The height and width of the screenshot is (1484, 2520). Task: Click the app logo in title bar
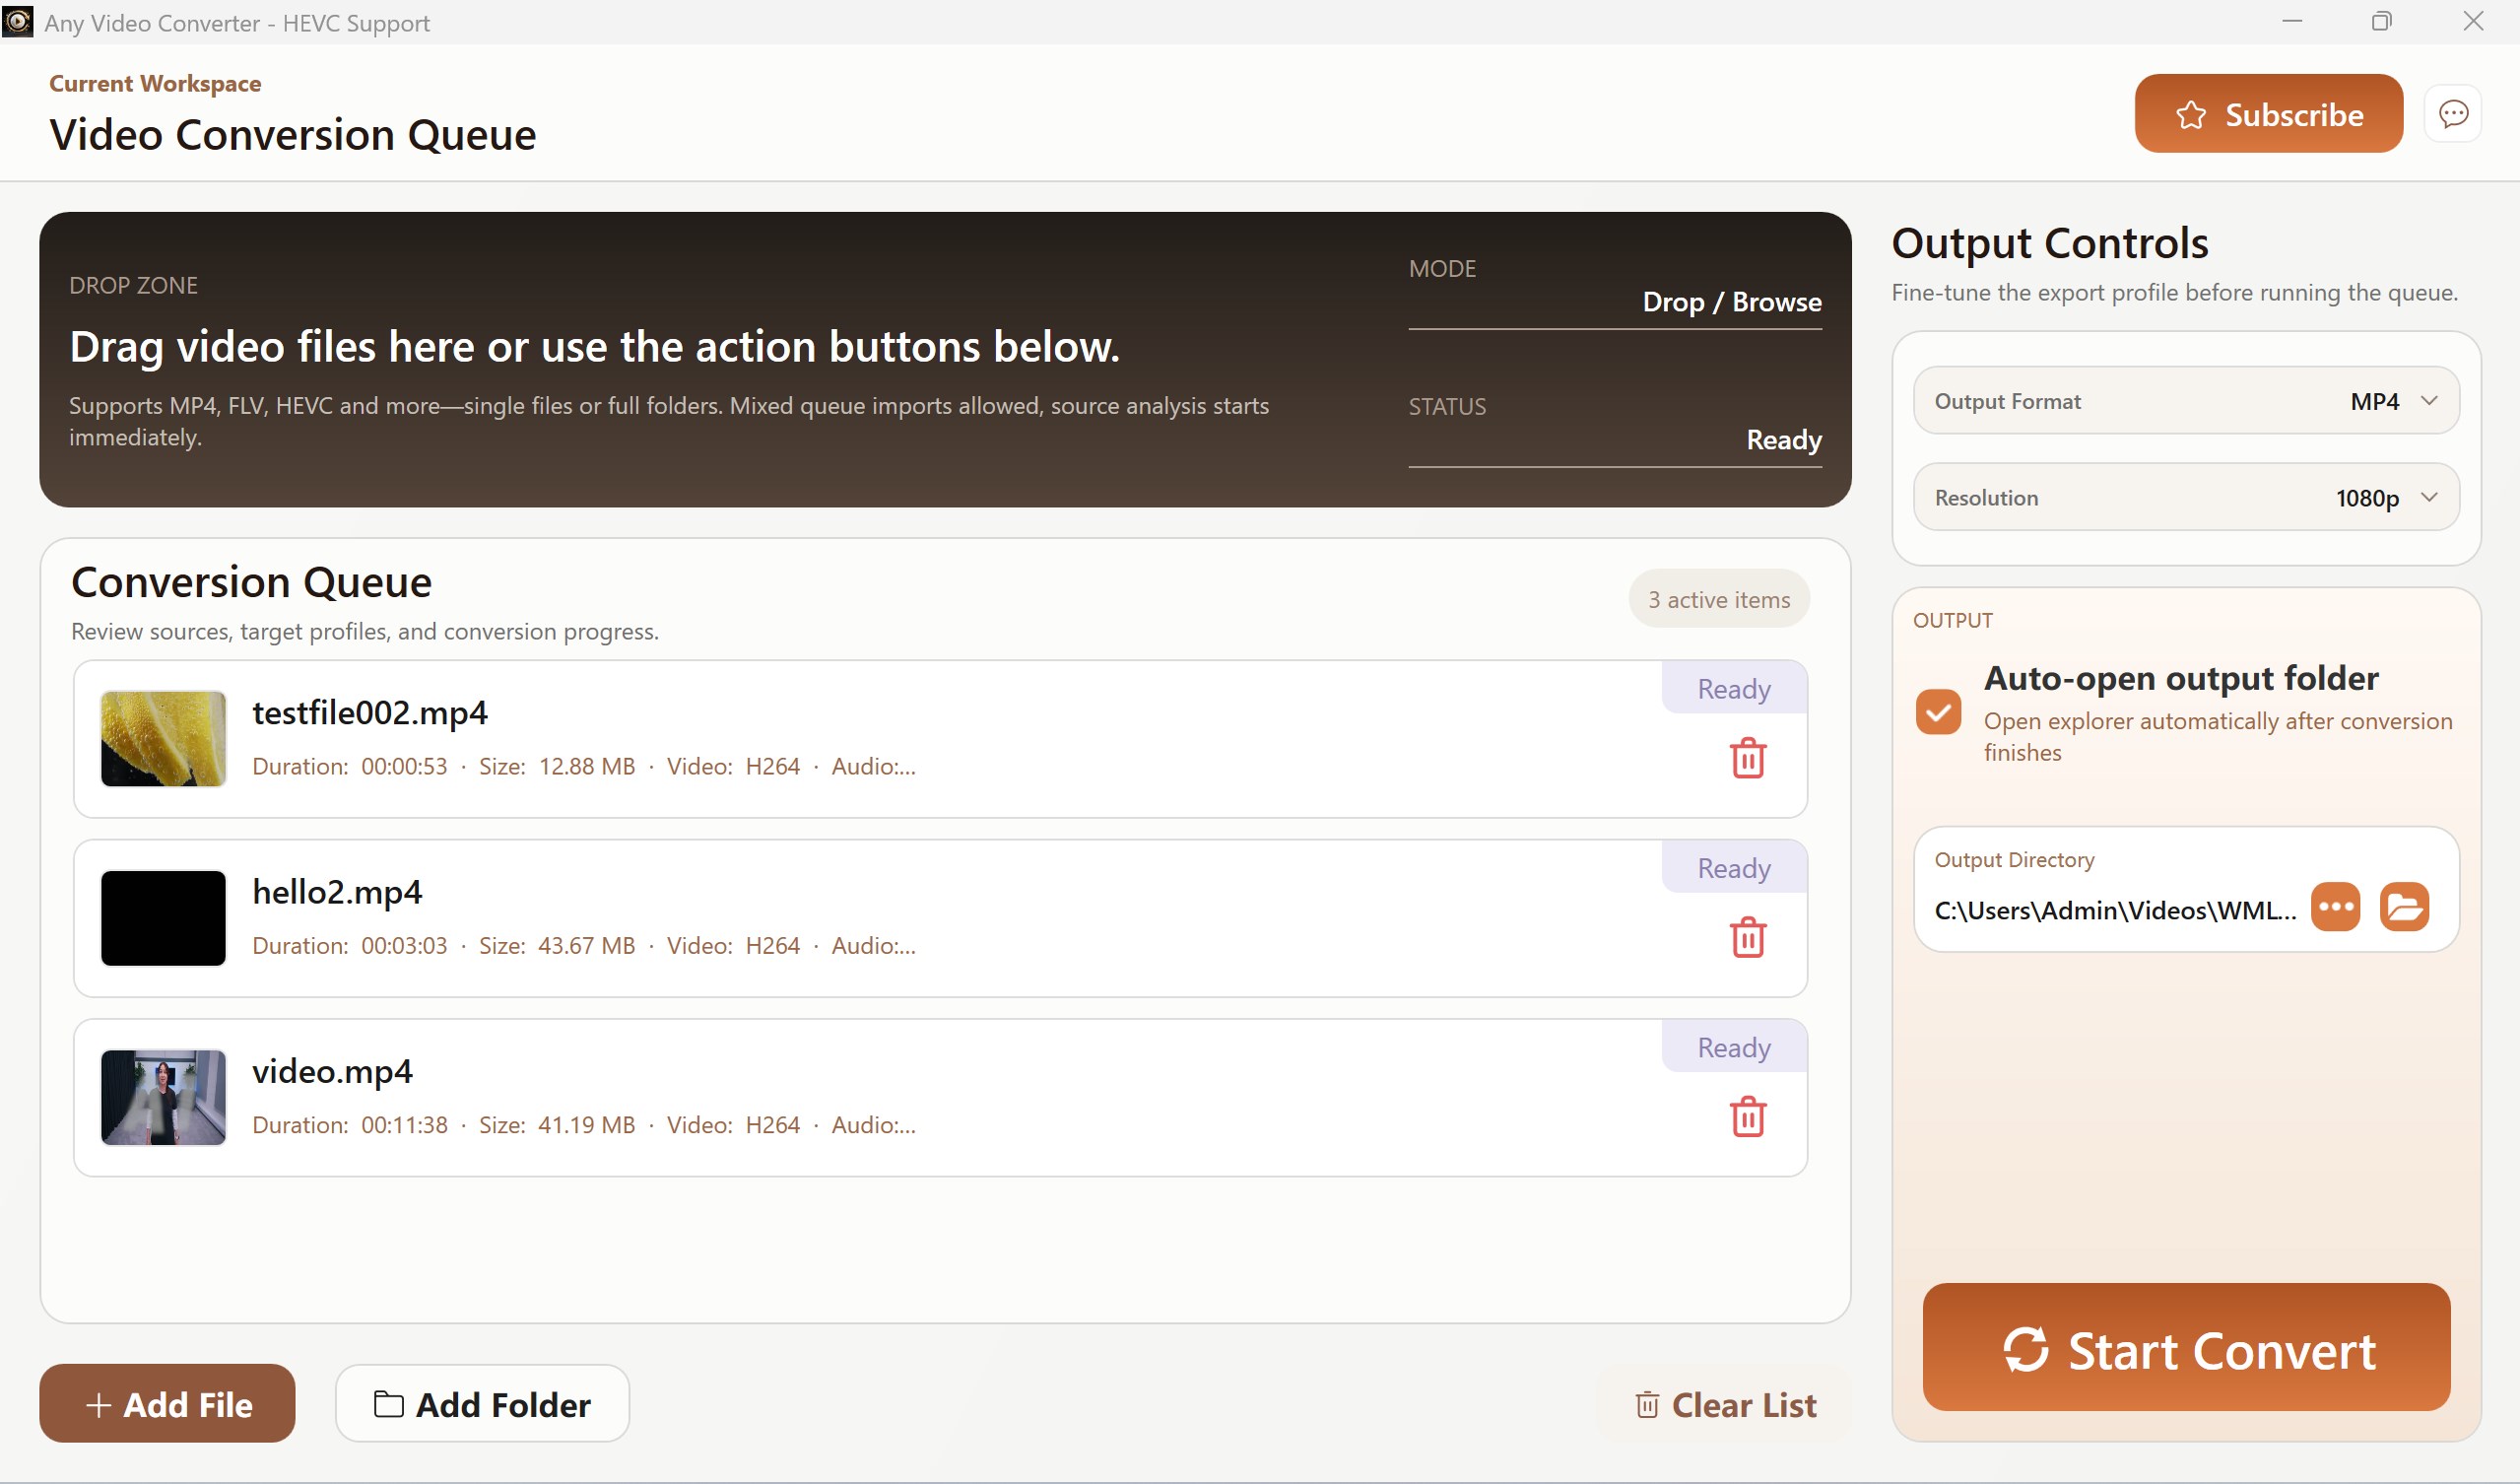pyautogui.click(x=17, y=21)
